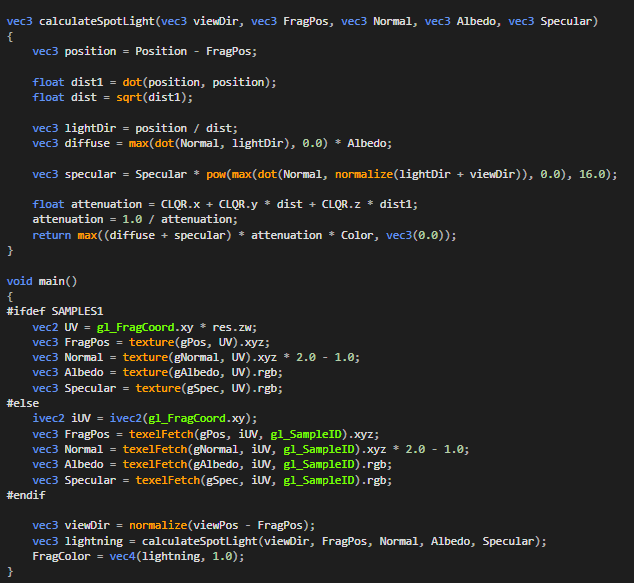Click the 'vec3 diffuse' variable name
This screenshot has height=583, width=634.
(87, 144)
